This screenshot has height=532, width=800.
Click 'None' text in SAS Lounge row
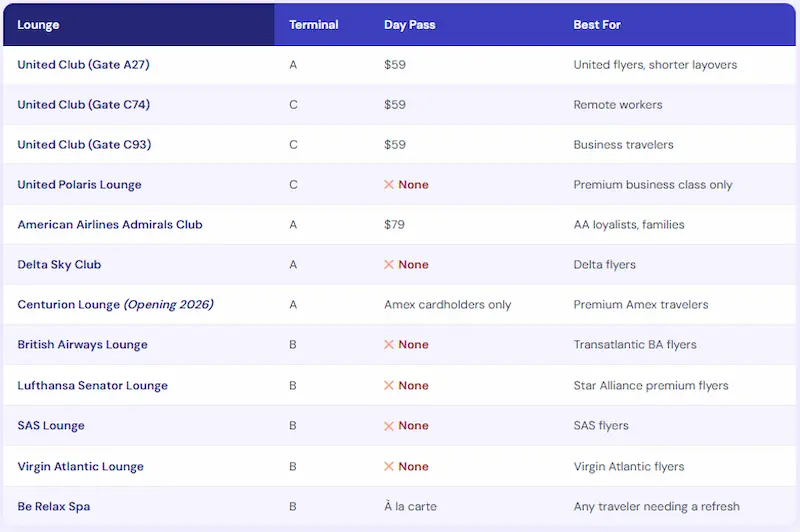point(413,426)
